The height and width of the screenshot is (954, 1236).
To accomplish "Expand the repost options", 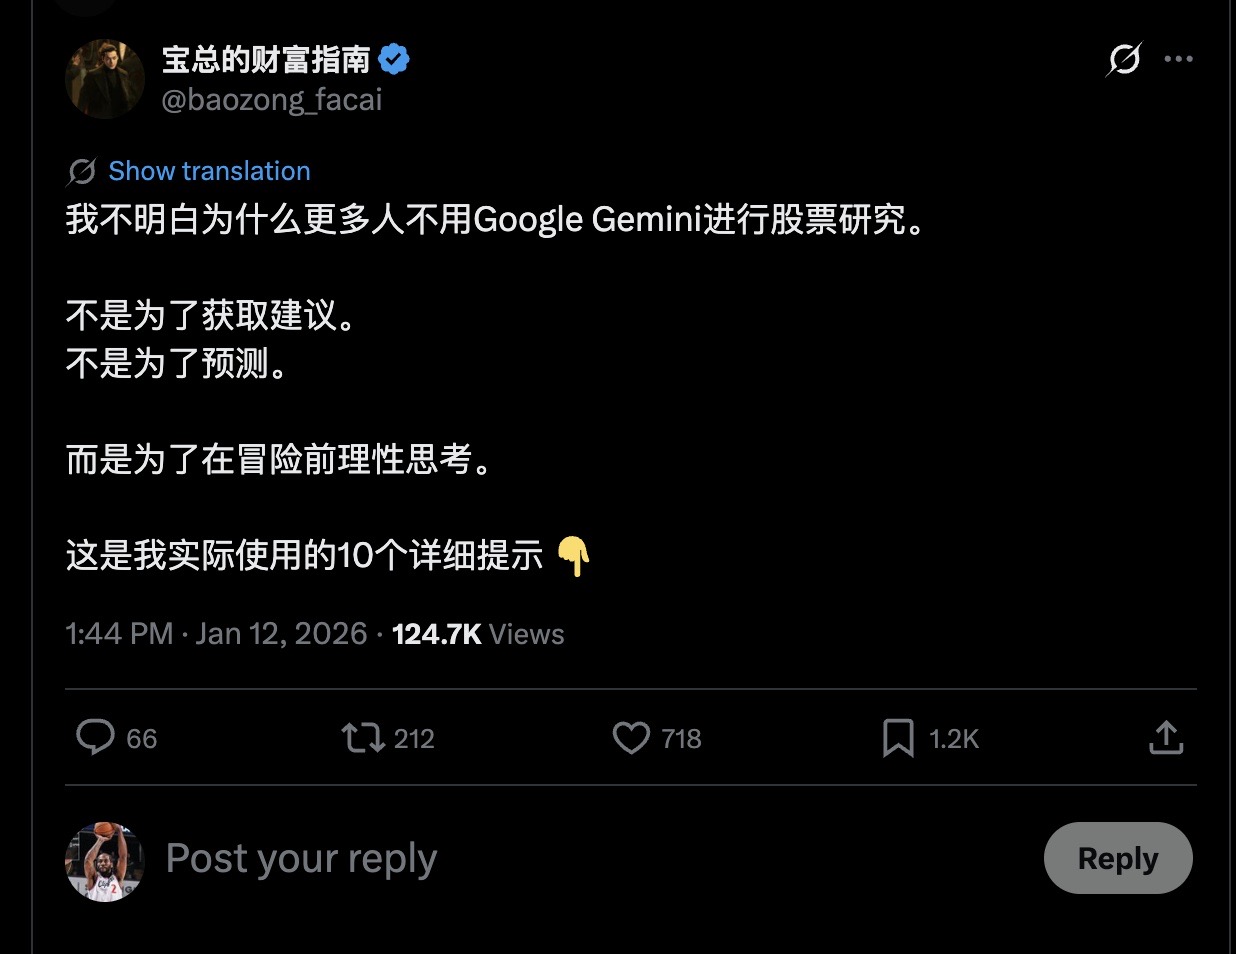I will (362, 738).
